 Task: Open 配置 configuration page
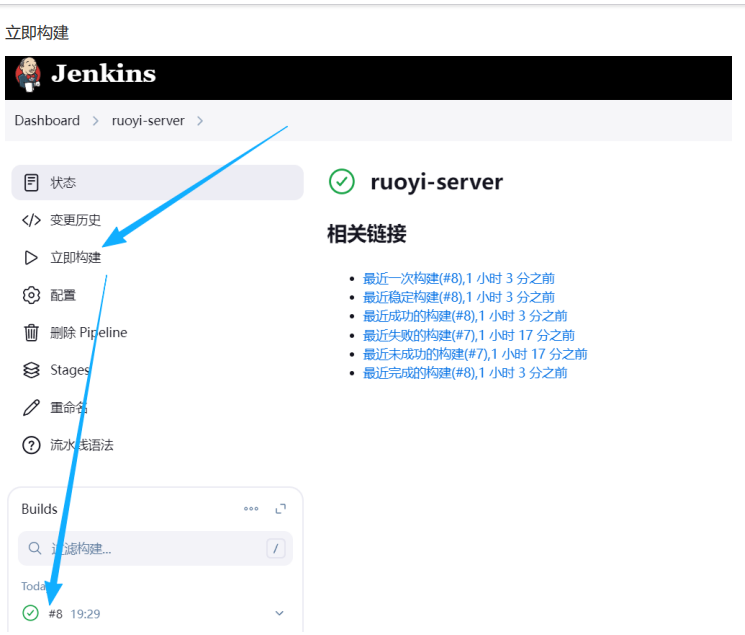[63, 295]
